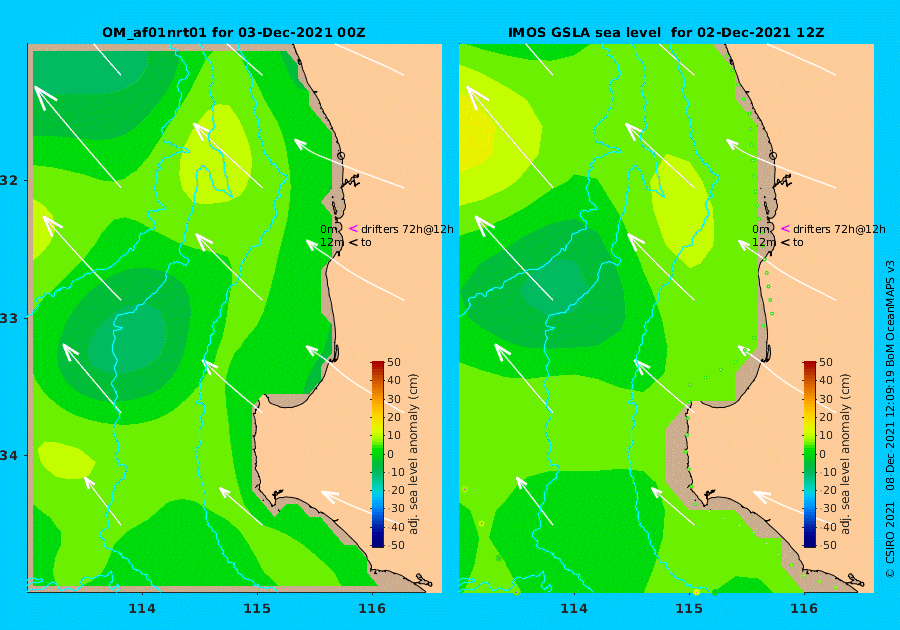Image resolution: width=900 pixels, height=630 pixels.
Task: Click the '12m' depth label in right map
Action: pyautogui.click(x=764, y=243)
